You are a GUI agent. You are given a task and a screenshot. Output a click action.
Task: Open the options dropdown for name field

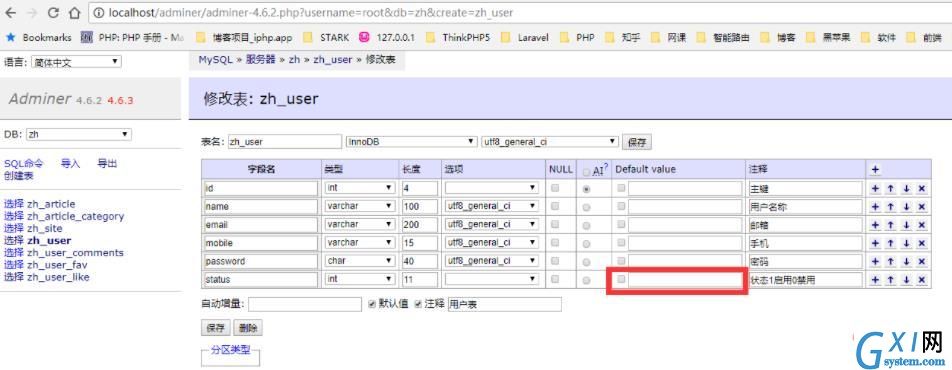[492, 207]
